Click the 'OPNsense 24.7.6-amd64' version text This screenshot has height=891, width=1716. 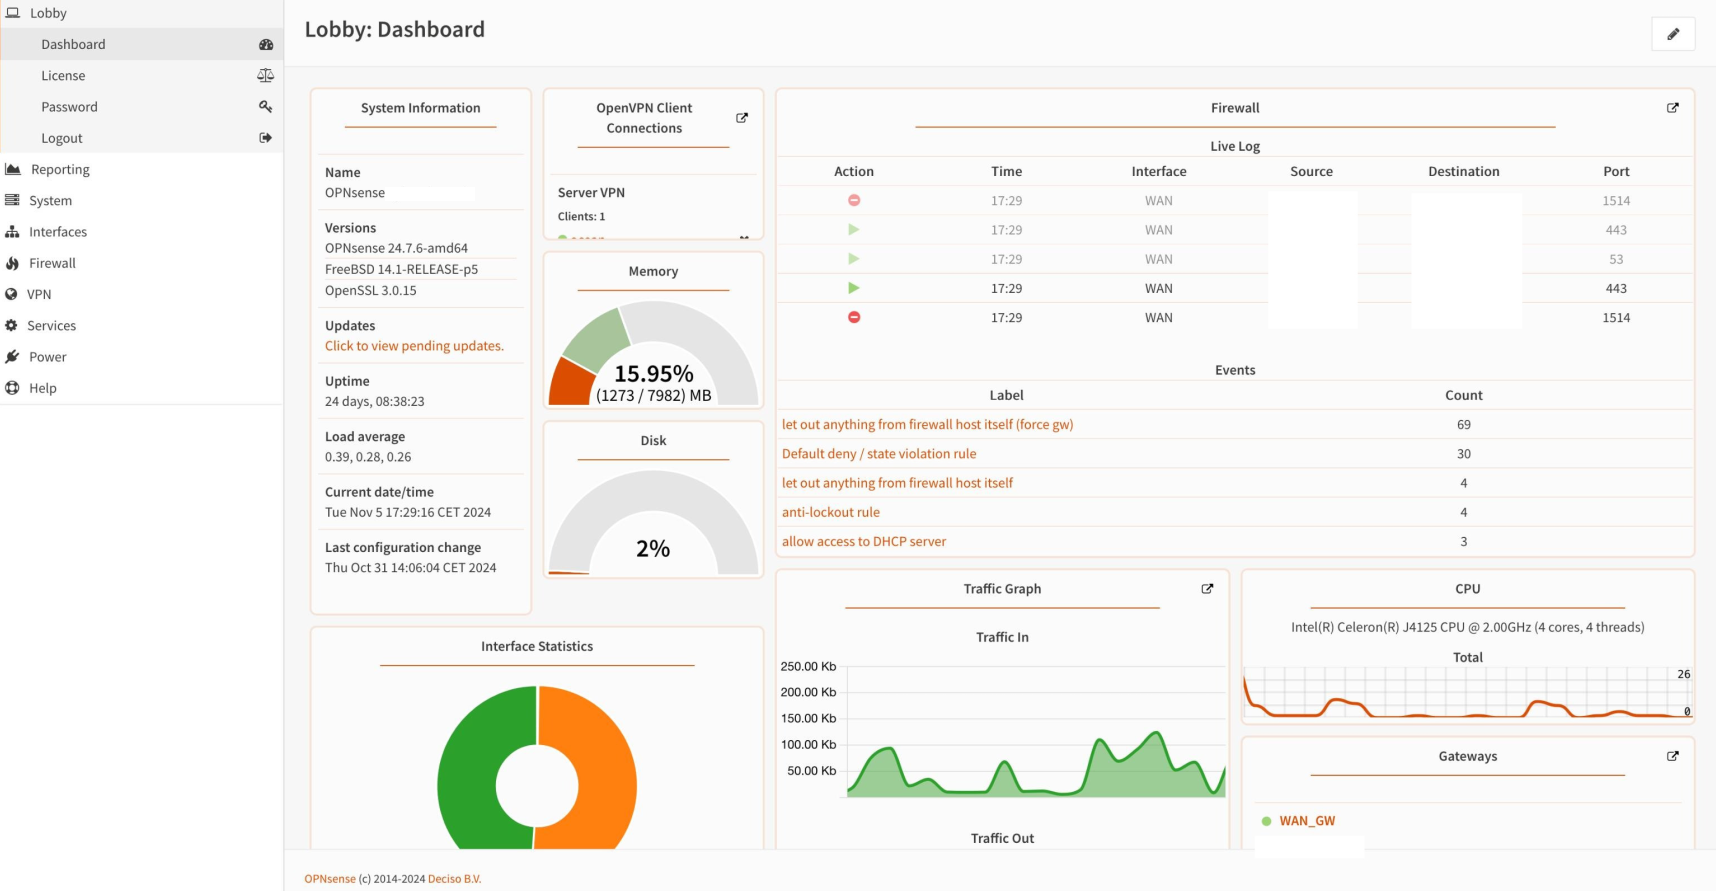pyautogui.click(x=396, y=248)
